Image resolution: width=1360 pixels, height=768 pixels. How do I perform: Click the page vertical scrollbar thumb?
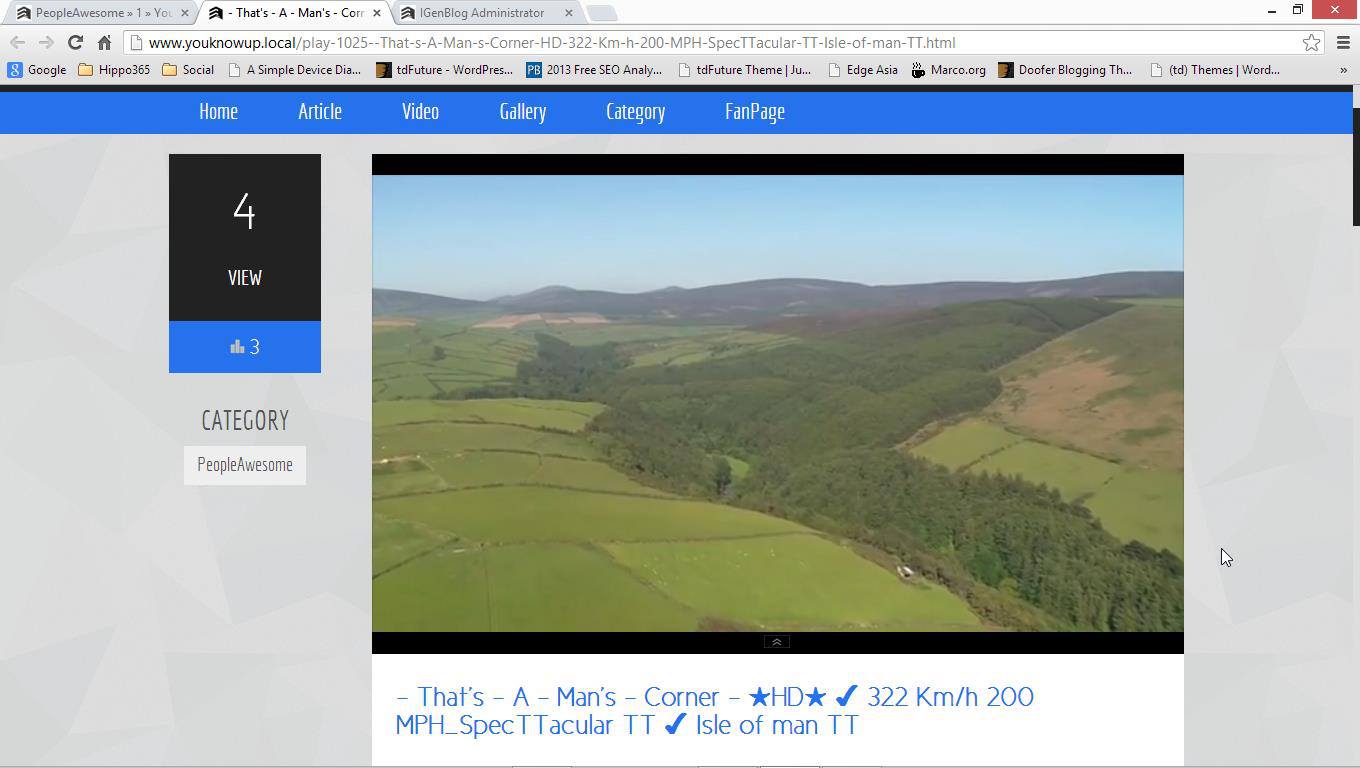click(1356, 166)
